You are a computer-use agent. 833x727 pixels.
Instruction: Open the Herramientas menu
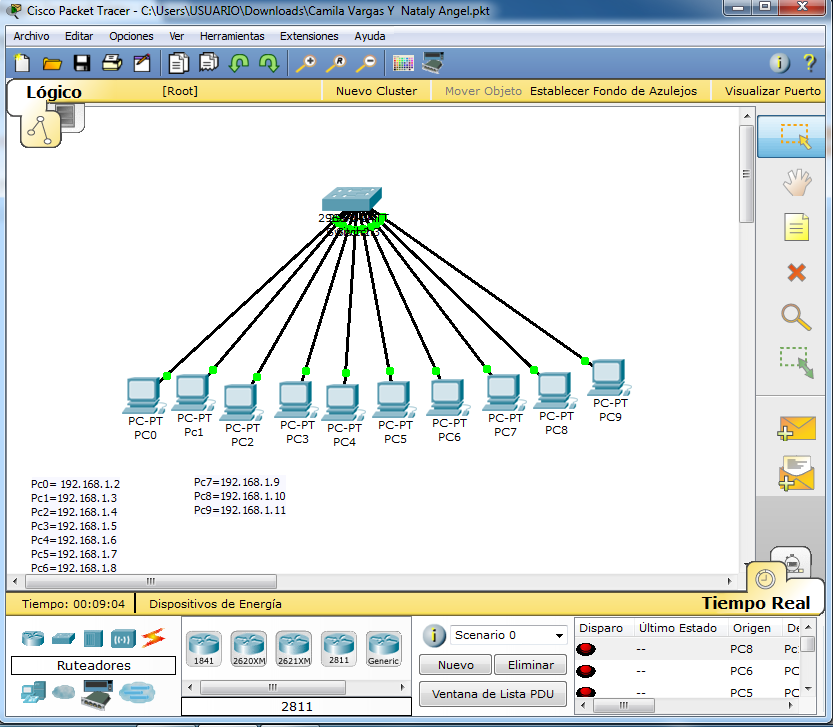tap(232, 35)
